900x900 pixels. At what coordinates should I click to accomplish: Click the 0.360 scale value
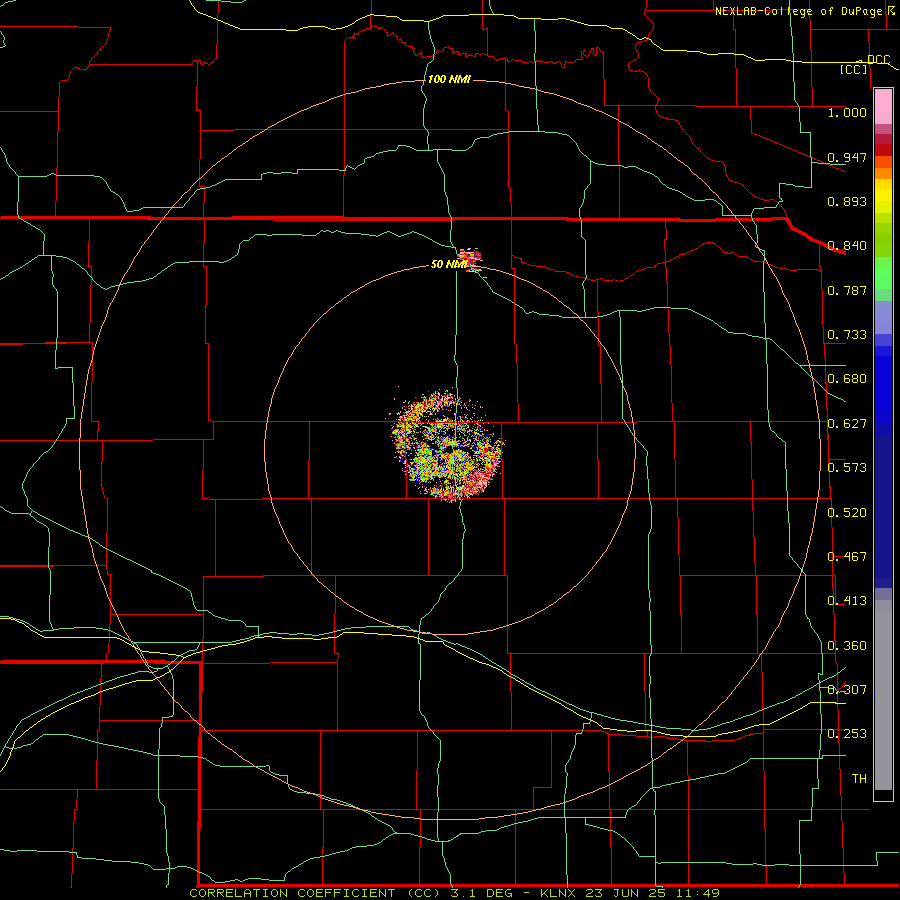847,646
